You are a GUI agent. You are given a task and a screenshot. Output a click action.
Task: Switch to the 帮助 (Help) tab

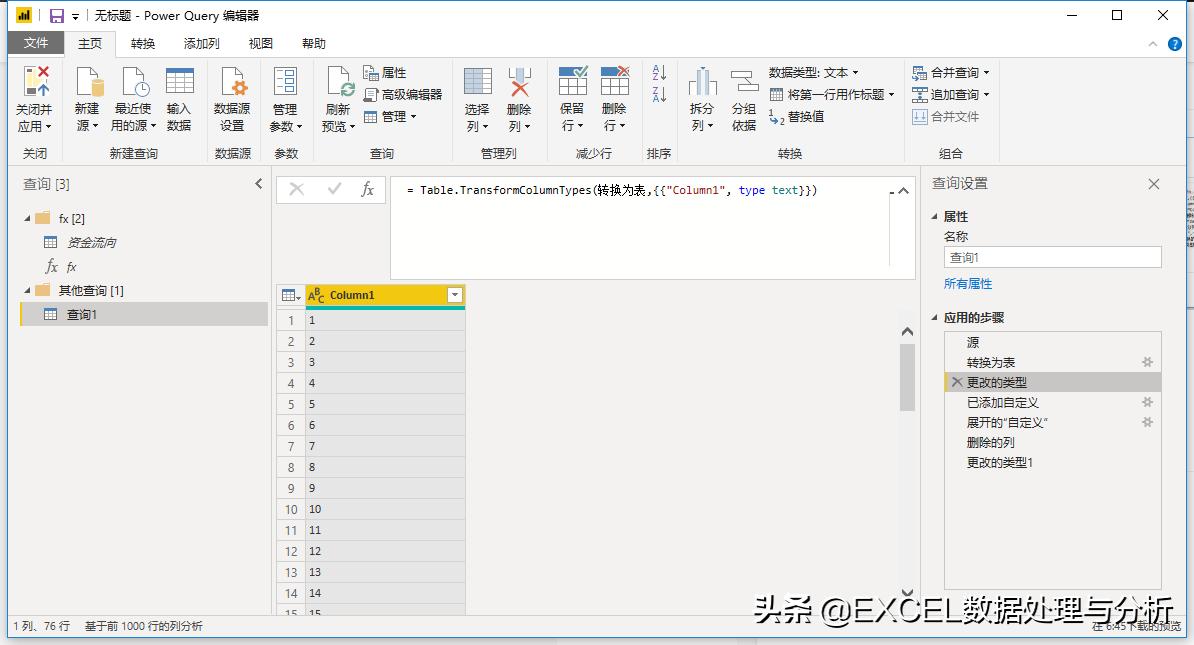click(314, 43)
